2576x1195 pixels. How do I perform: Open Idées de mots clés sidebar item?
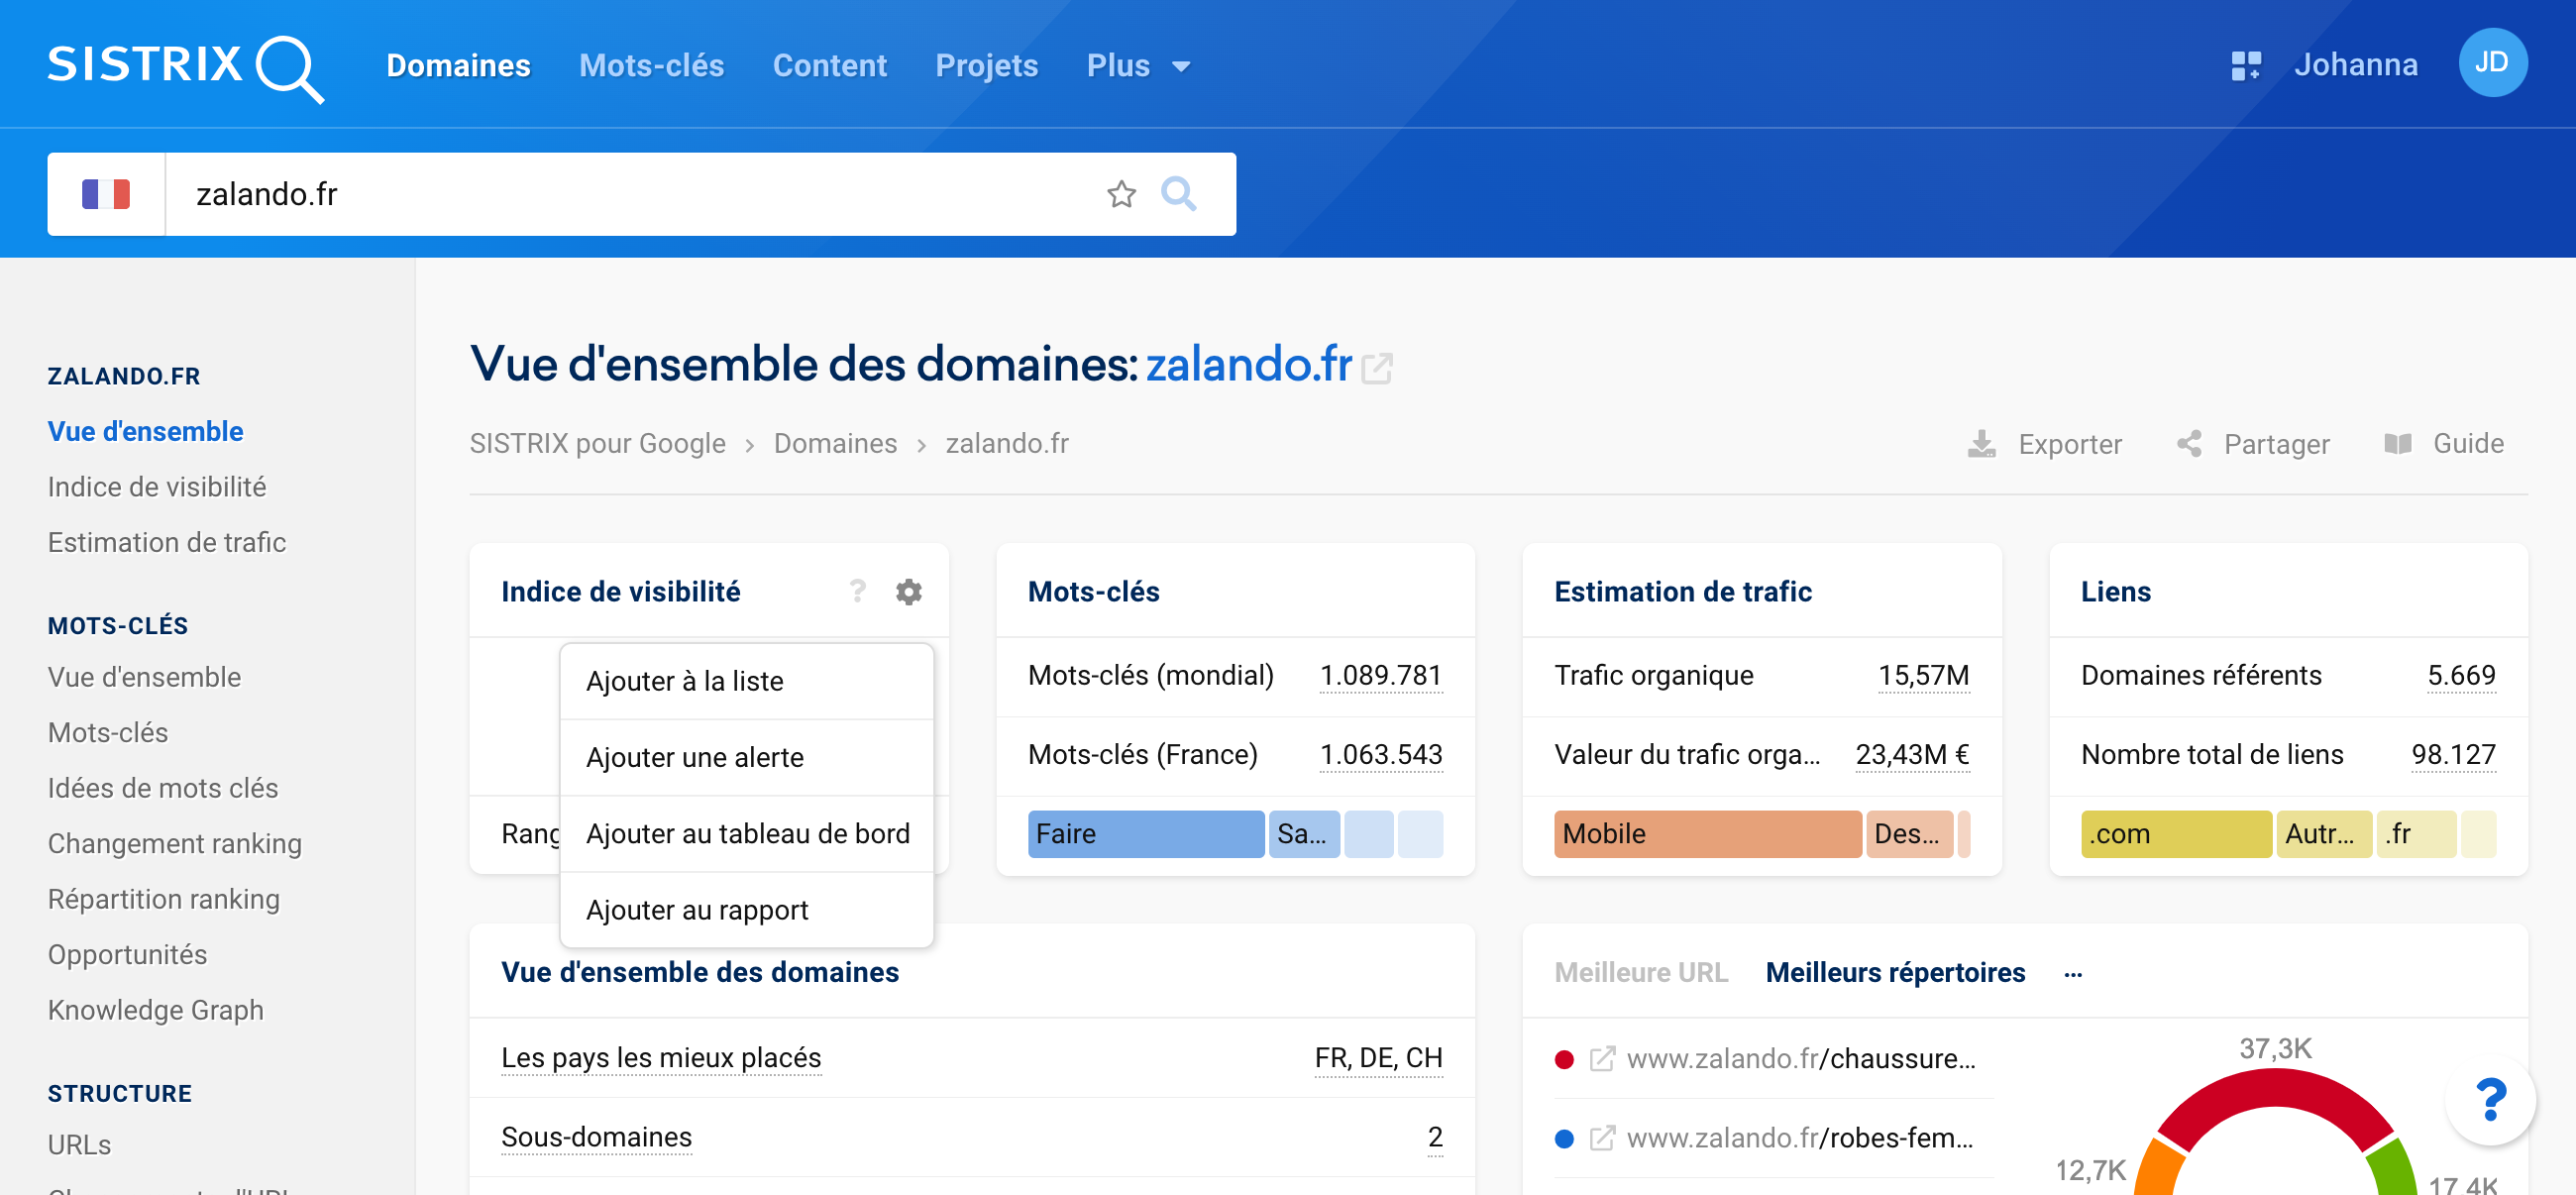coord(163,789)
